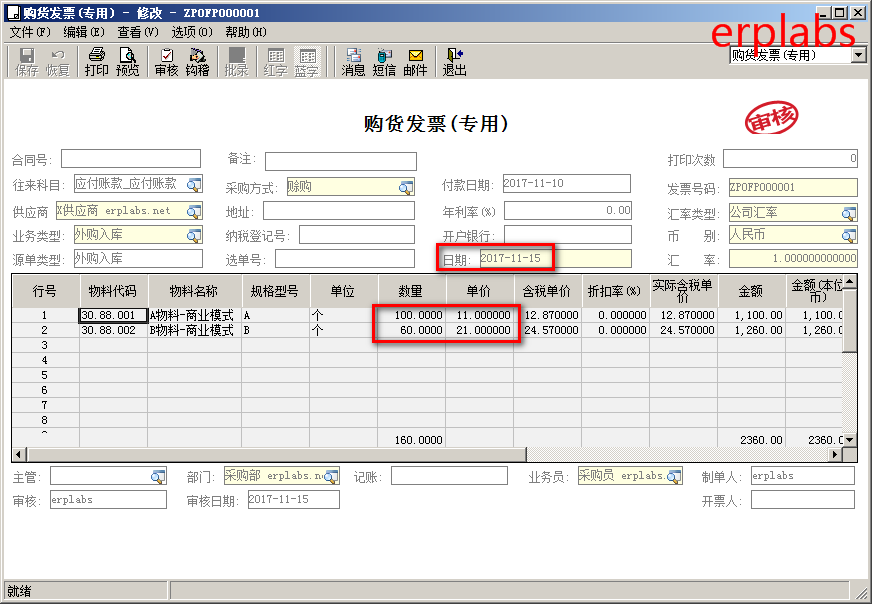Viewport: 872px width, 604px height.
Task: Click the 数量 column header
Action: pyautogui.click(x=412, y=291)
